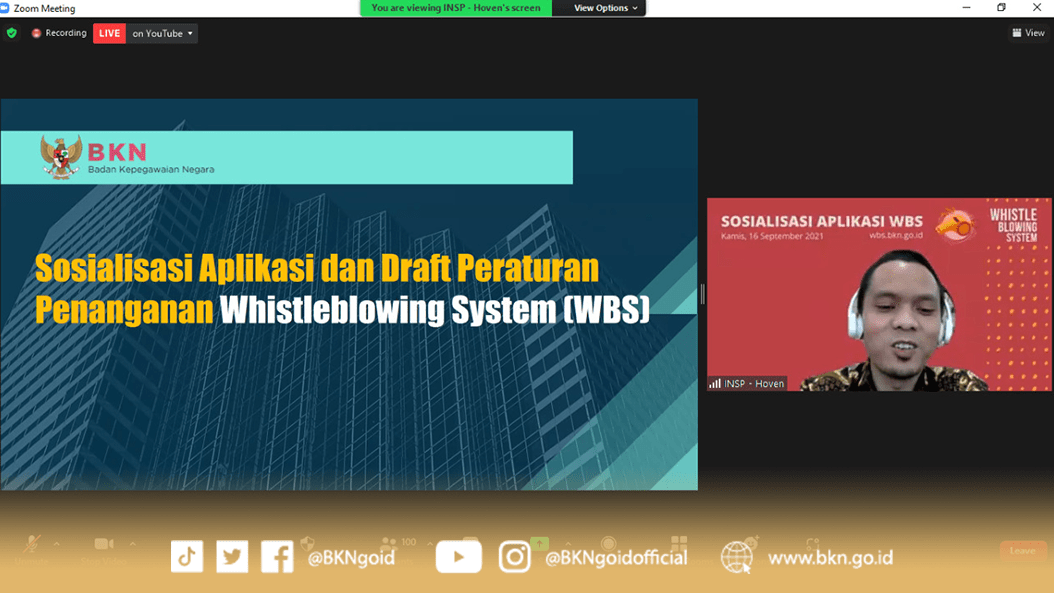The height and width of the screenshot is (593, 1054).
Task: Click the divider handle between slide and video
Action: click(702, 294)
